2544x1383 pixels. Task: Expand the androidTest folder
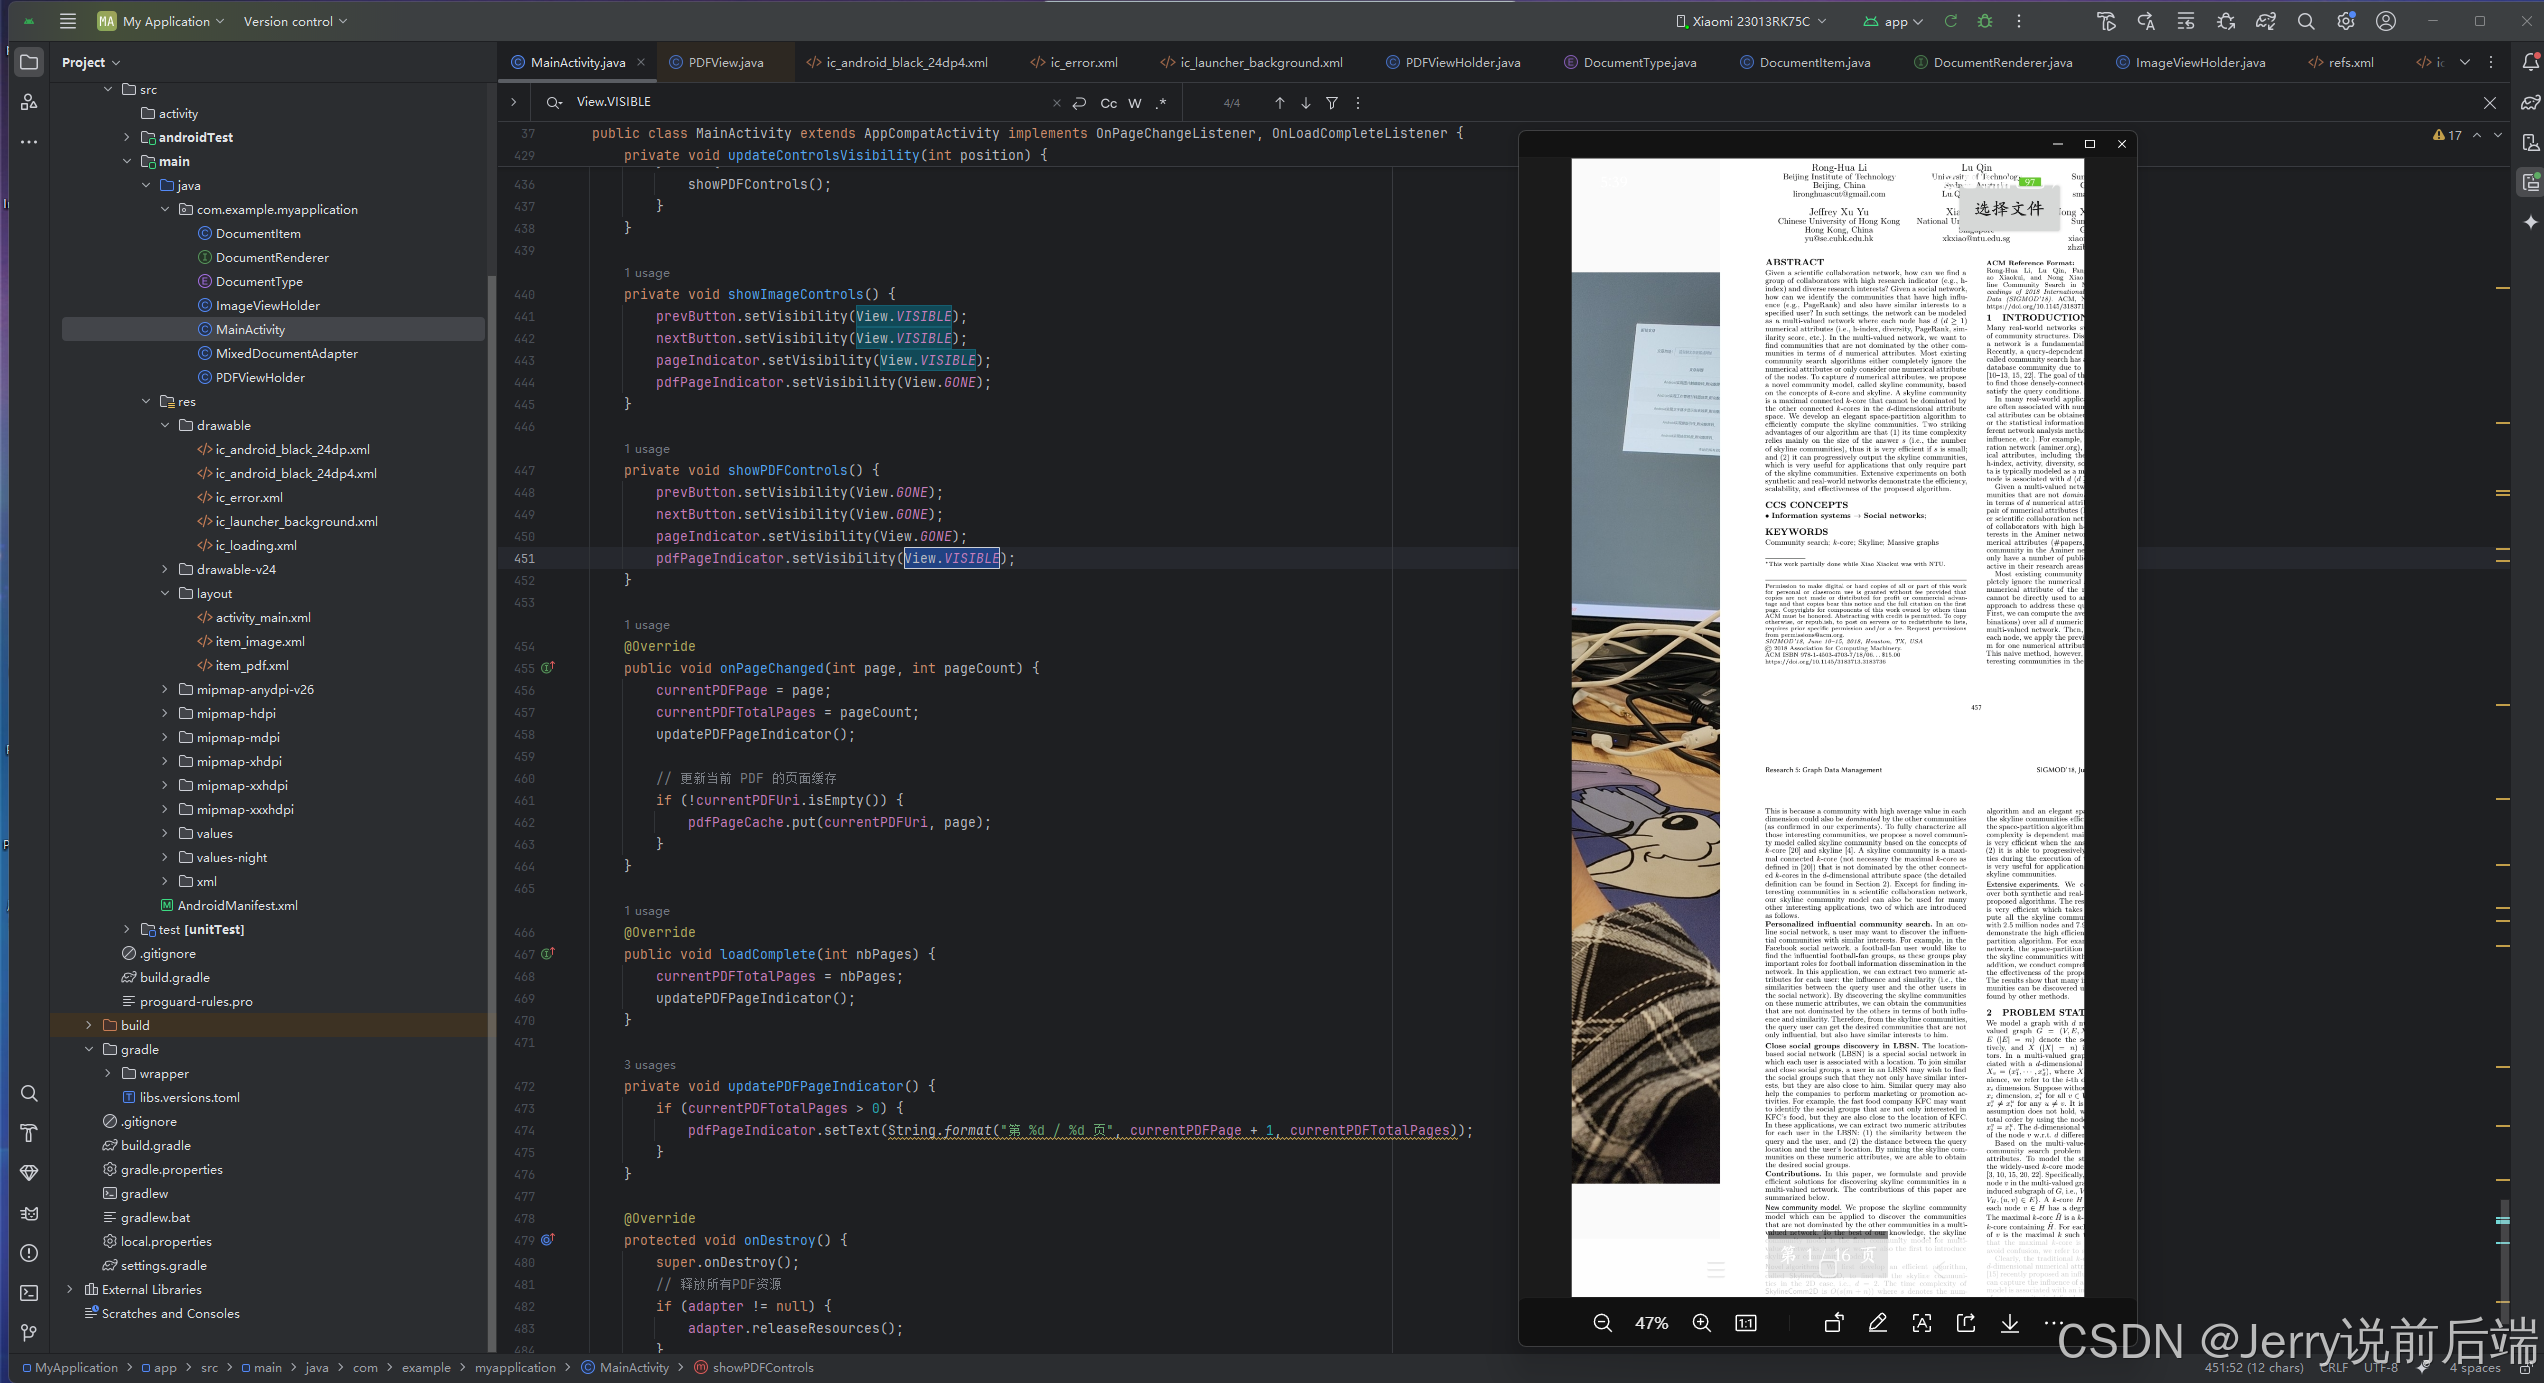tap(127, 137)
